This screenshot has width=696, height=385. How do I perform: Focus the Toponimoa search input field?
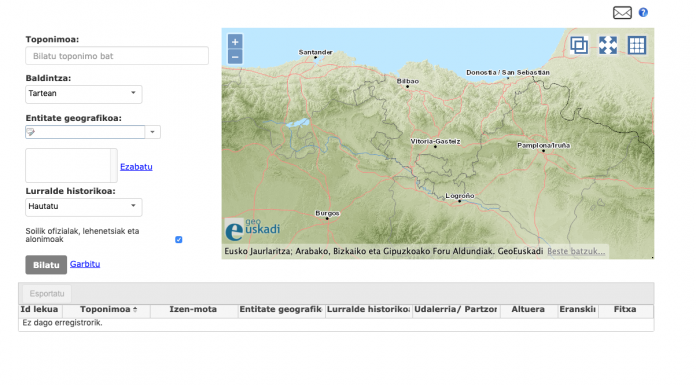(117, 56)
